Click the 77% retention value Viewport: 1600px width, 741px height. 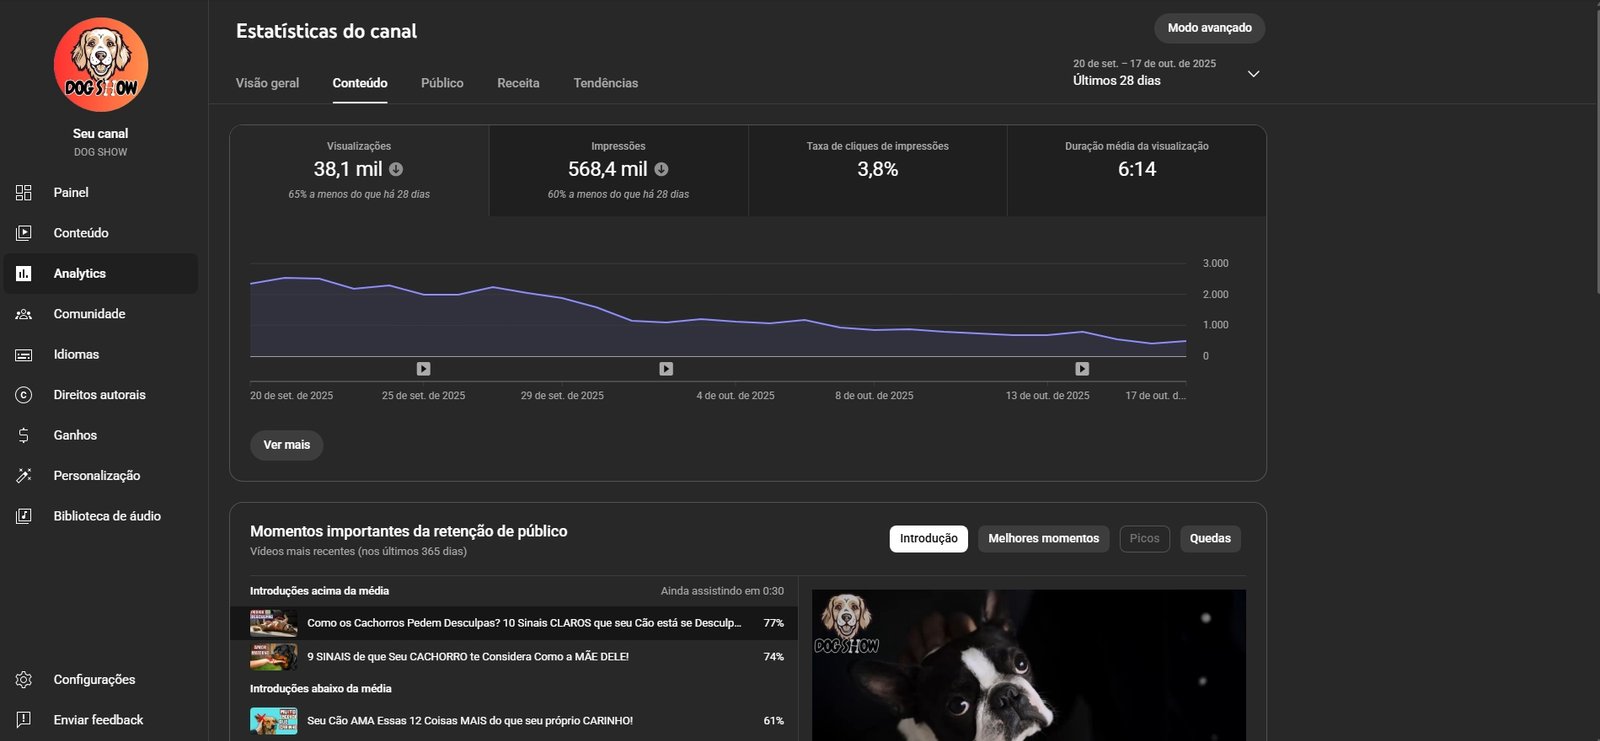[774, 623]
